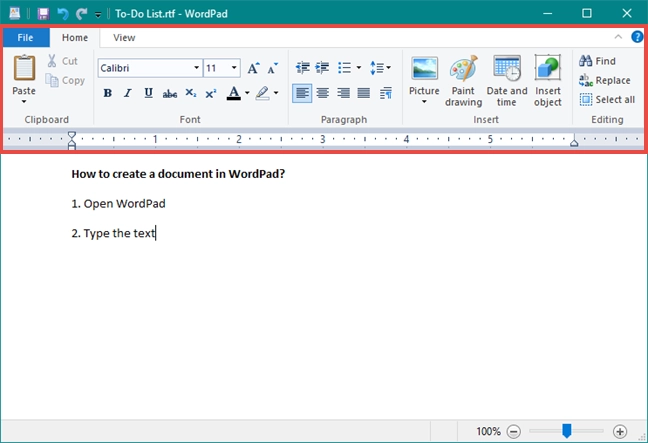This screenshot has height=443, width=648.
Task: Open highlight color palette arrow
Action: (276, 93)
